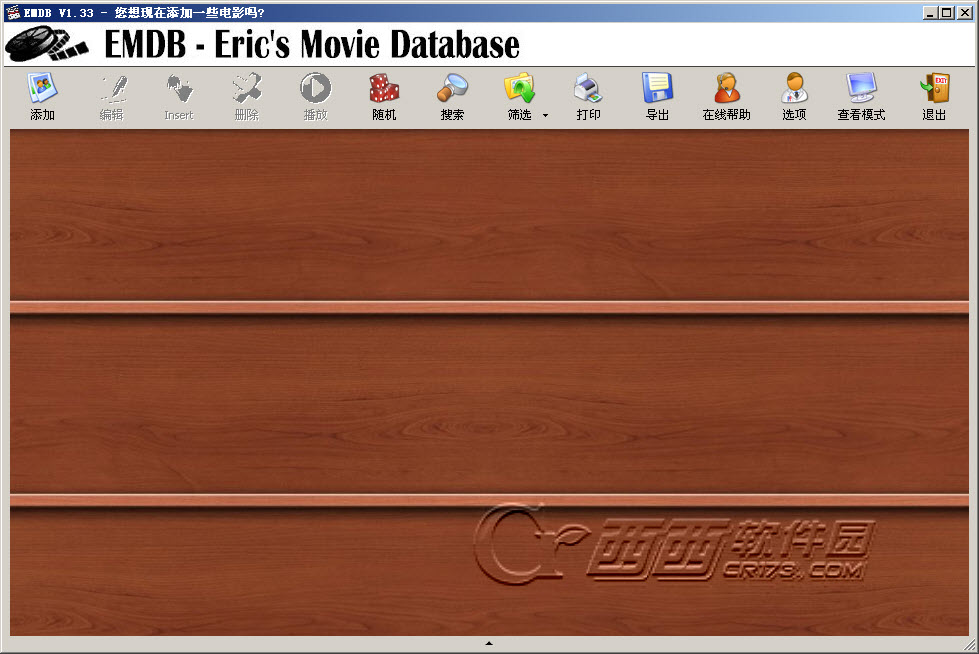
Task: Expand the 筛选 dropdown arrow
Action: (545, 116)
